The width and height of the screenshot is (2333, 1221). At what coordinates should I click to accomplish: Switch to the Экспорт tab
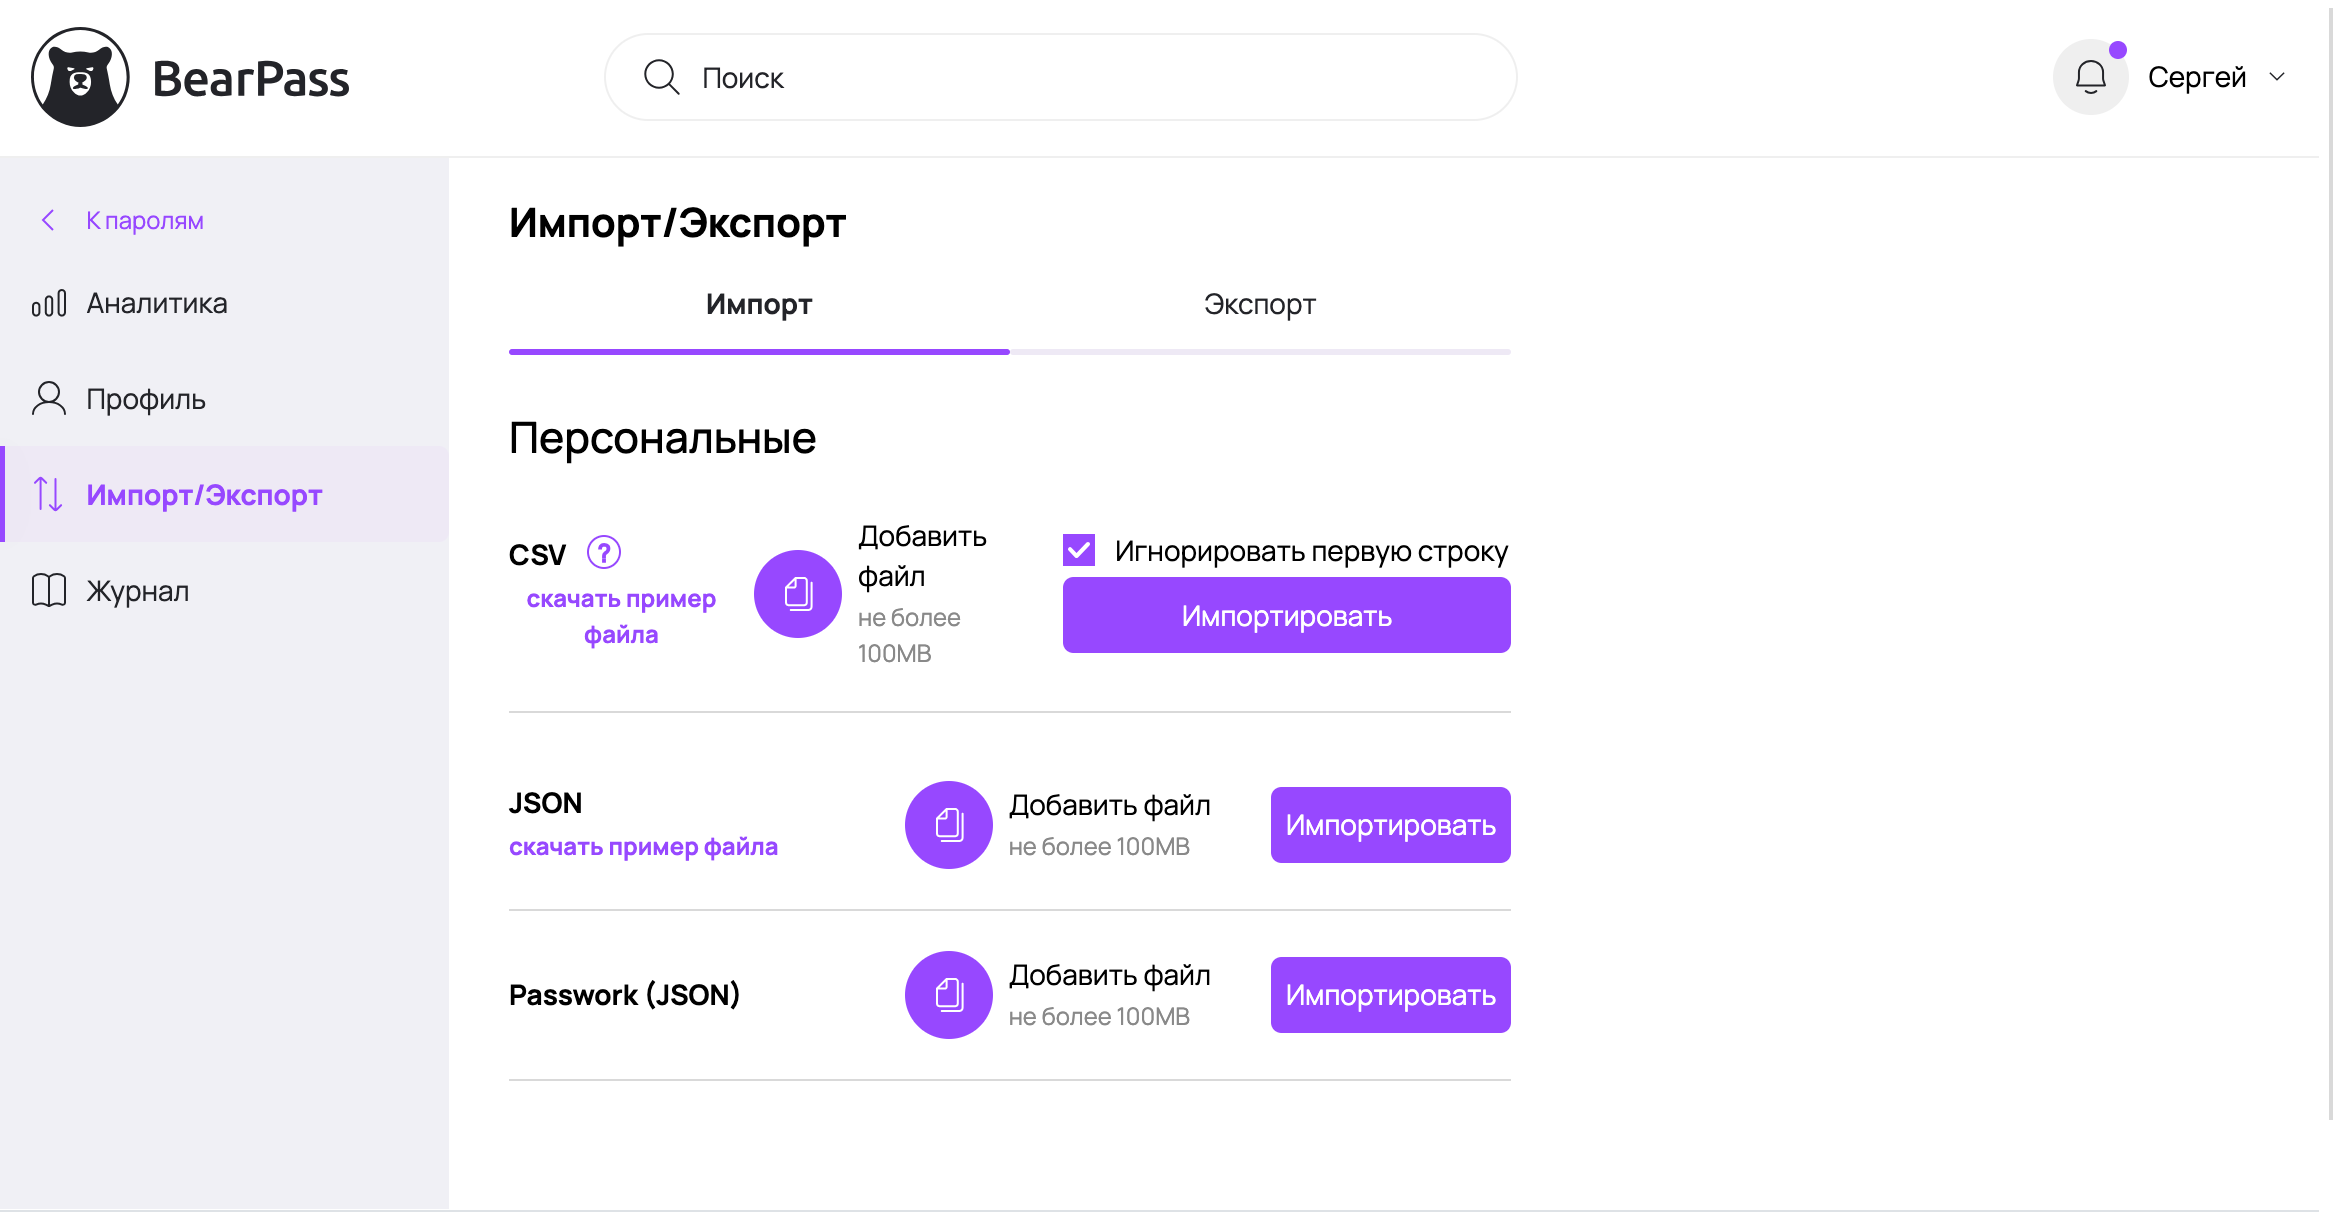1259,304
